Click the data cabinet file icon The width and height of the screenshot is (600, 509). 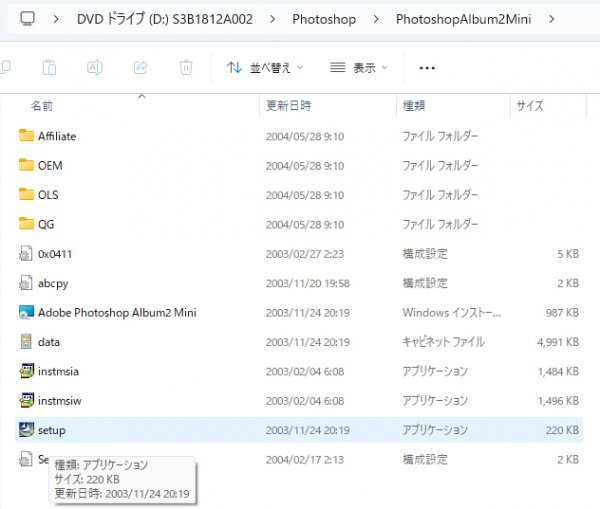pos(26,341)
